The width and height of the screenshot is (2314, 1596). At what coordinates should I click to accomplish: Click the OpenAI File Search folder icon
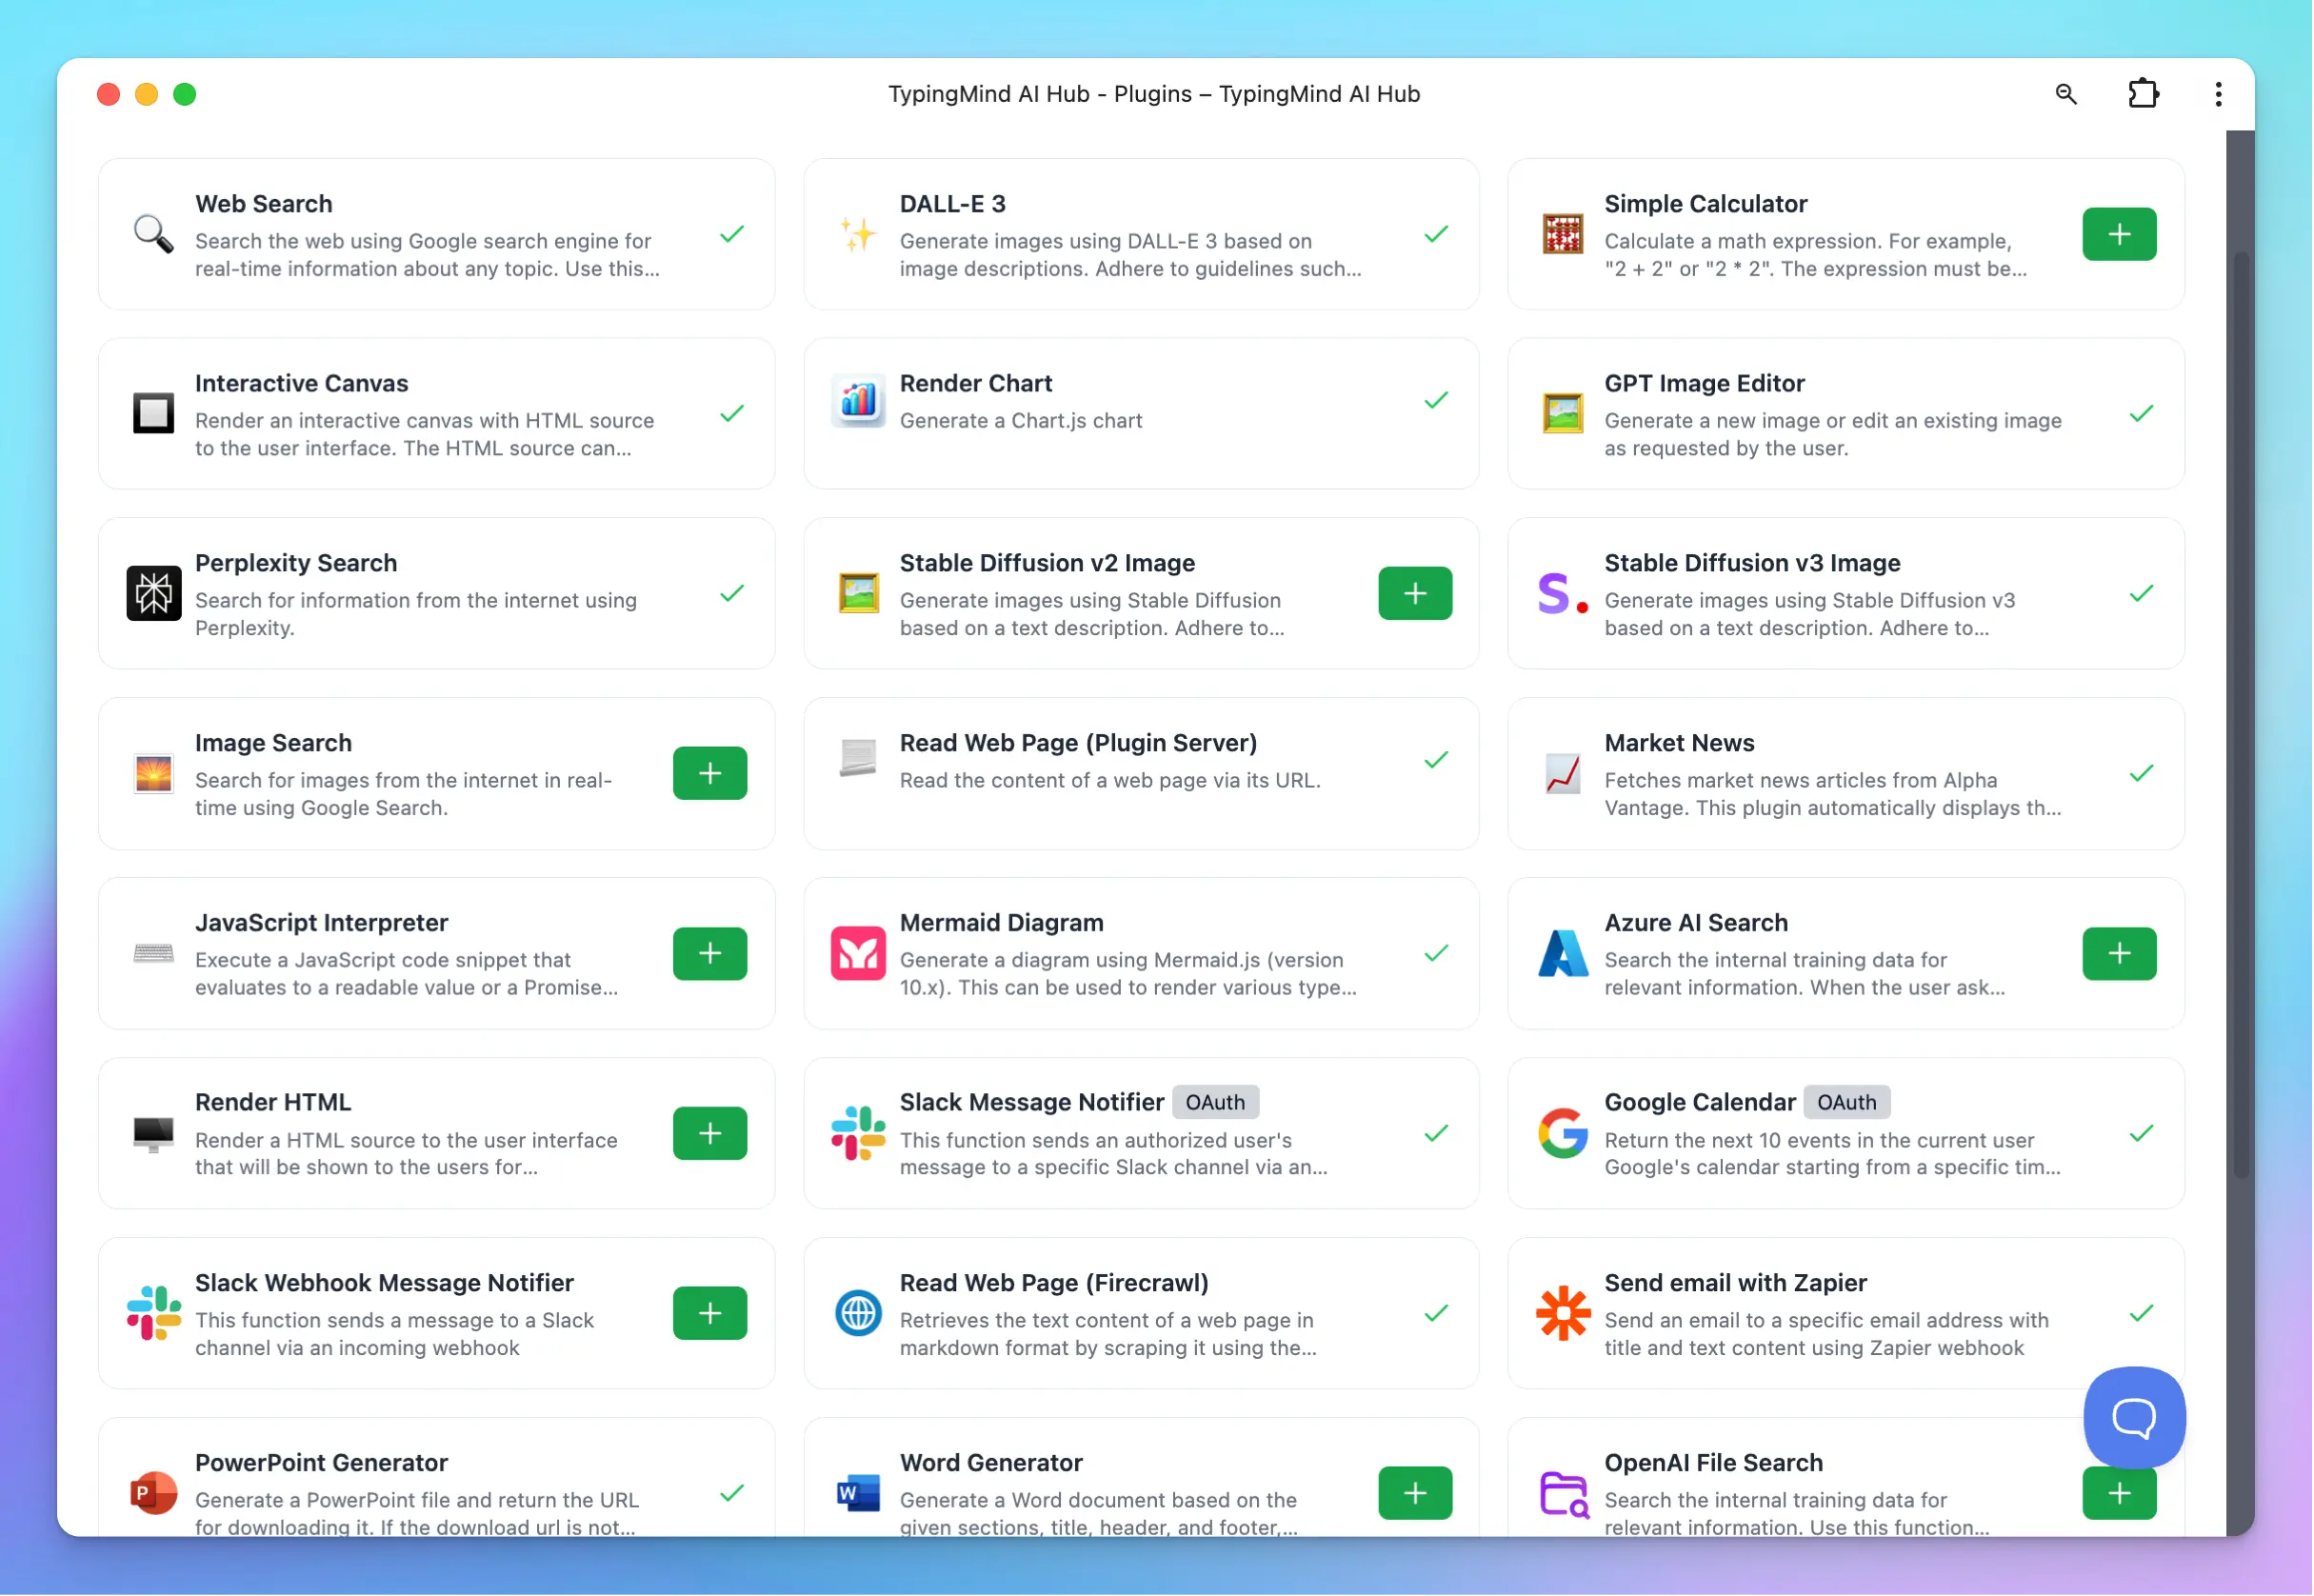[1563, 1494]
